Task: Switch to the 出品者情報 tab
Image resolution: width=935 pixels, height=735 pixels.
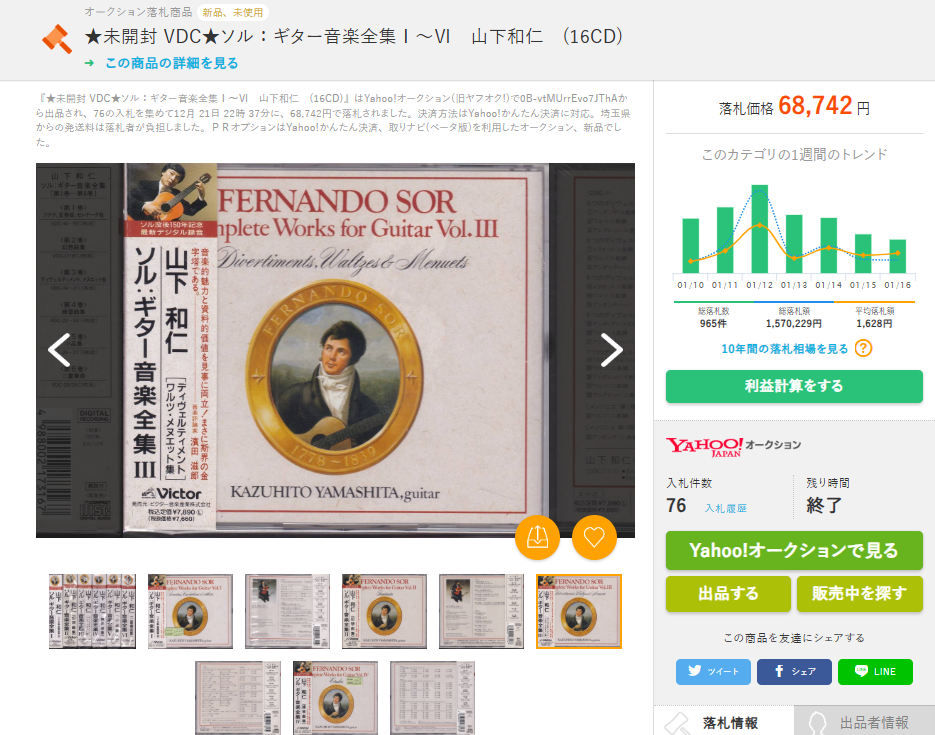Action: tap(865, 721)
